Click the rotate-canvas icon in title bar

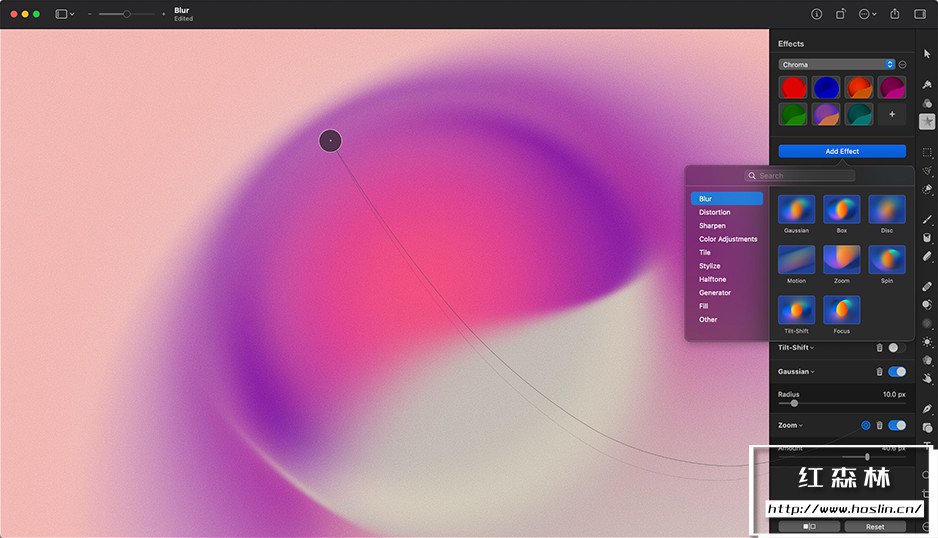pos(840,14)
